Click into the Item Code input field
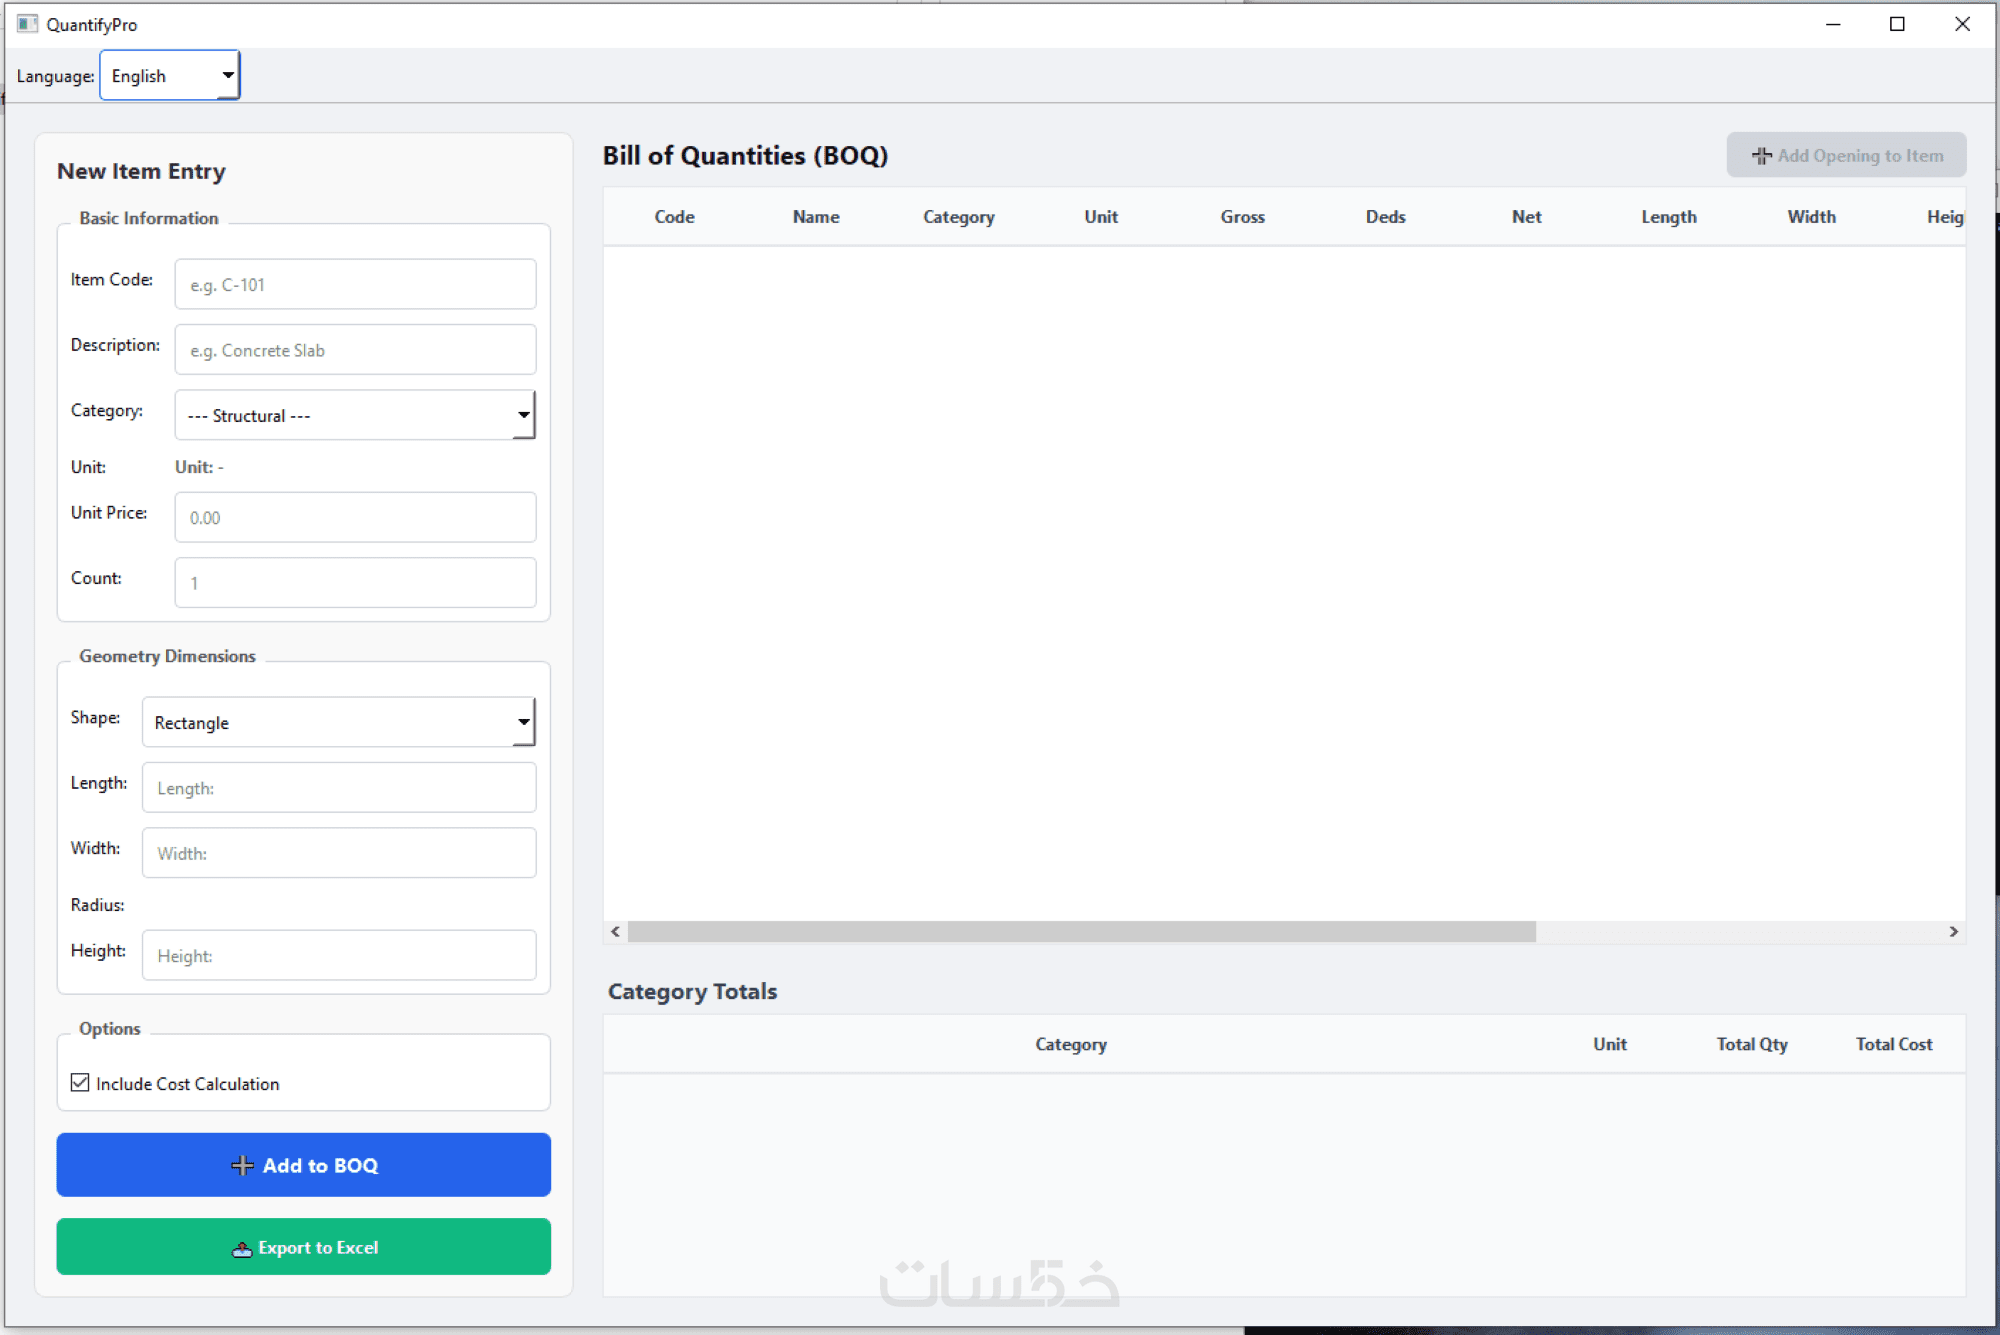Viewport: 2000px width, 1335px height. pos(355,285)
